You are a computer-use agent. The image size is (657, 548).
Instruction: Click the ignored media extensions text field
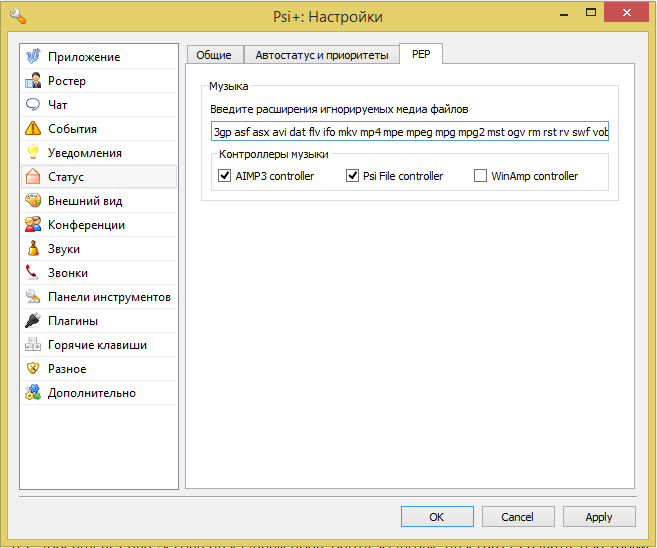pos(408,132)
